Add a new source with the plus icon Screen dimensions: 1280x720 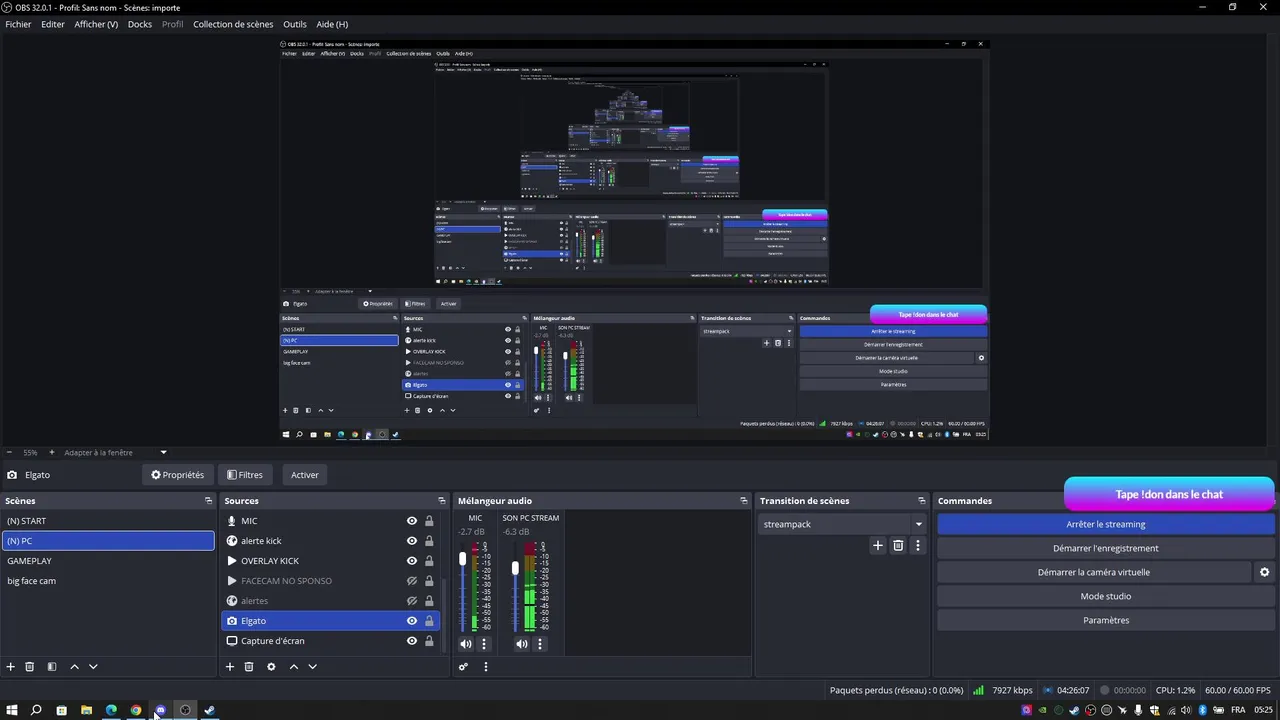tap(230, 667)
